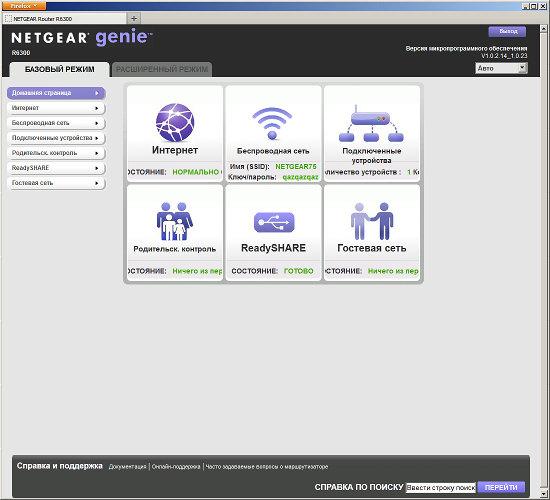This screenshot has width=550, height=500.
Task: Switch to БАЗОВЫЙ РЕЖИМ tab
Action: click(59, 69)
